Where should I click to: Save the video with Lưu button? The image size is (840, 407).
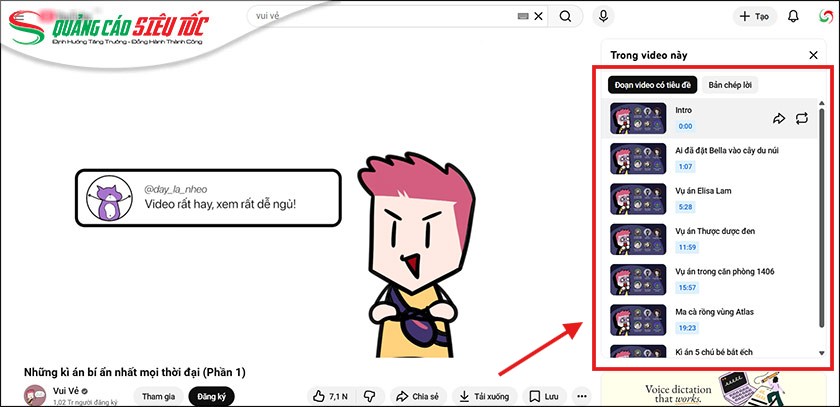(x=544, y=396)
